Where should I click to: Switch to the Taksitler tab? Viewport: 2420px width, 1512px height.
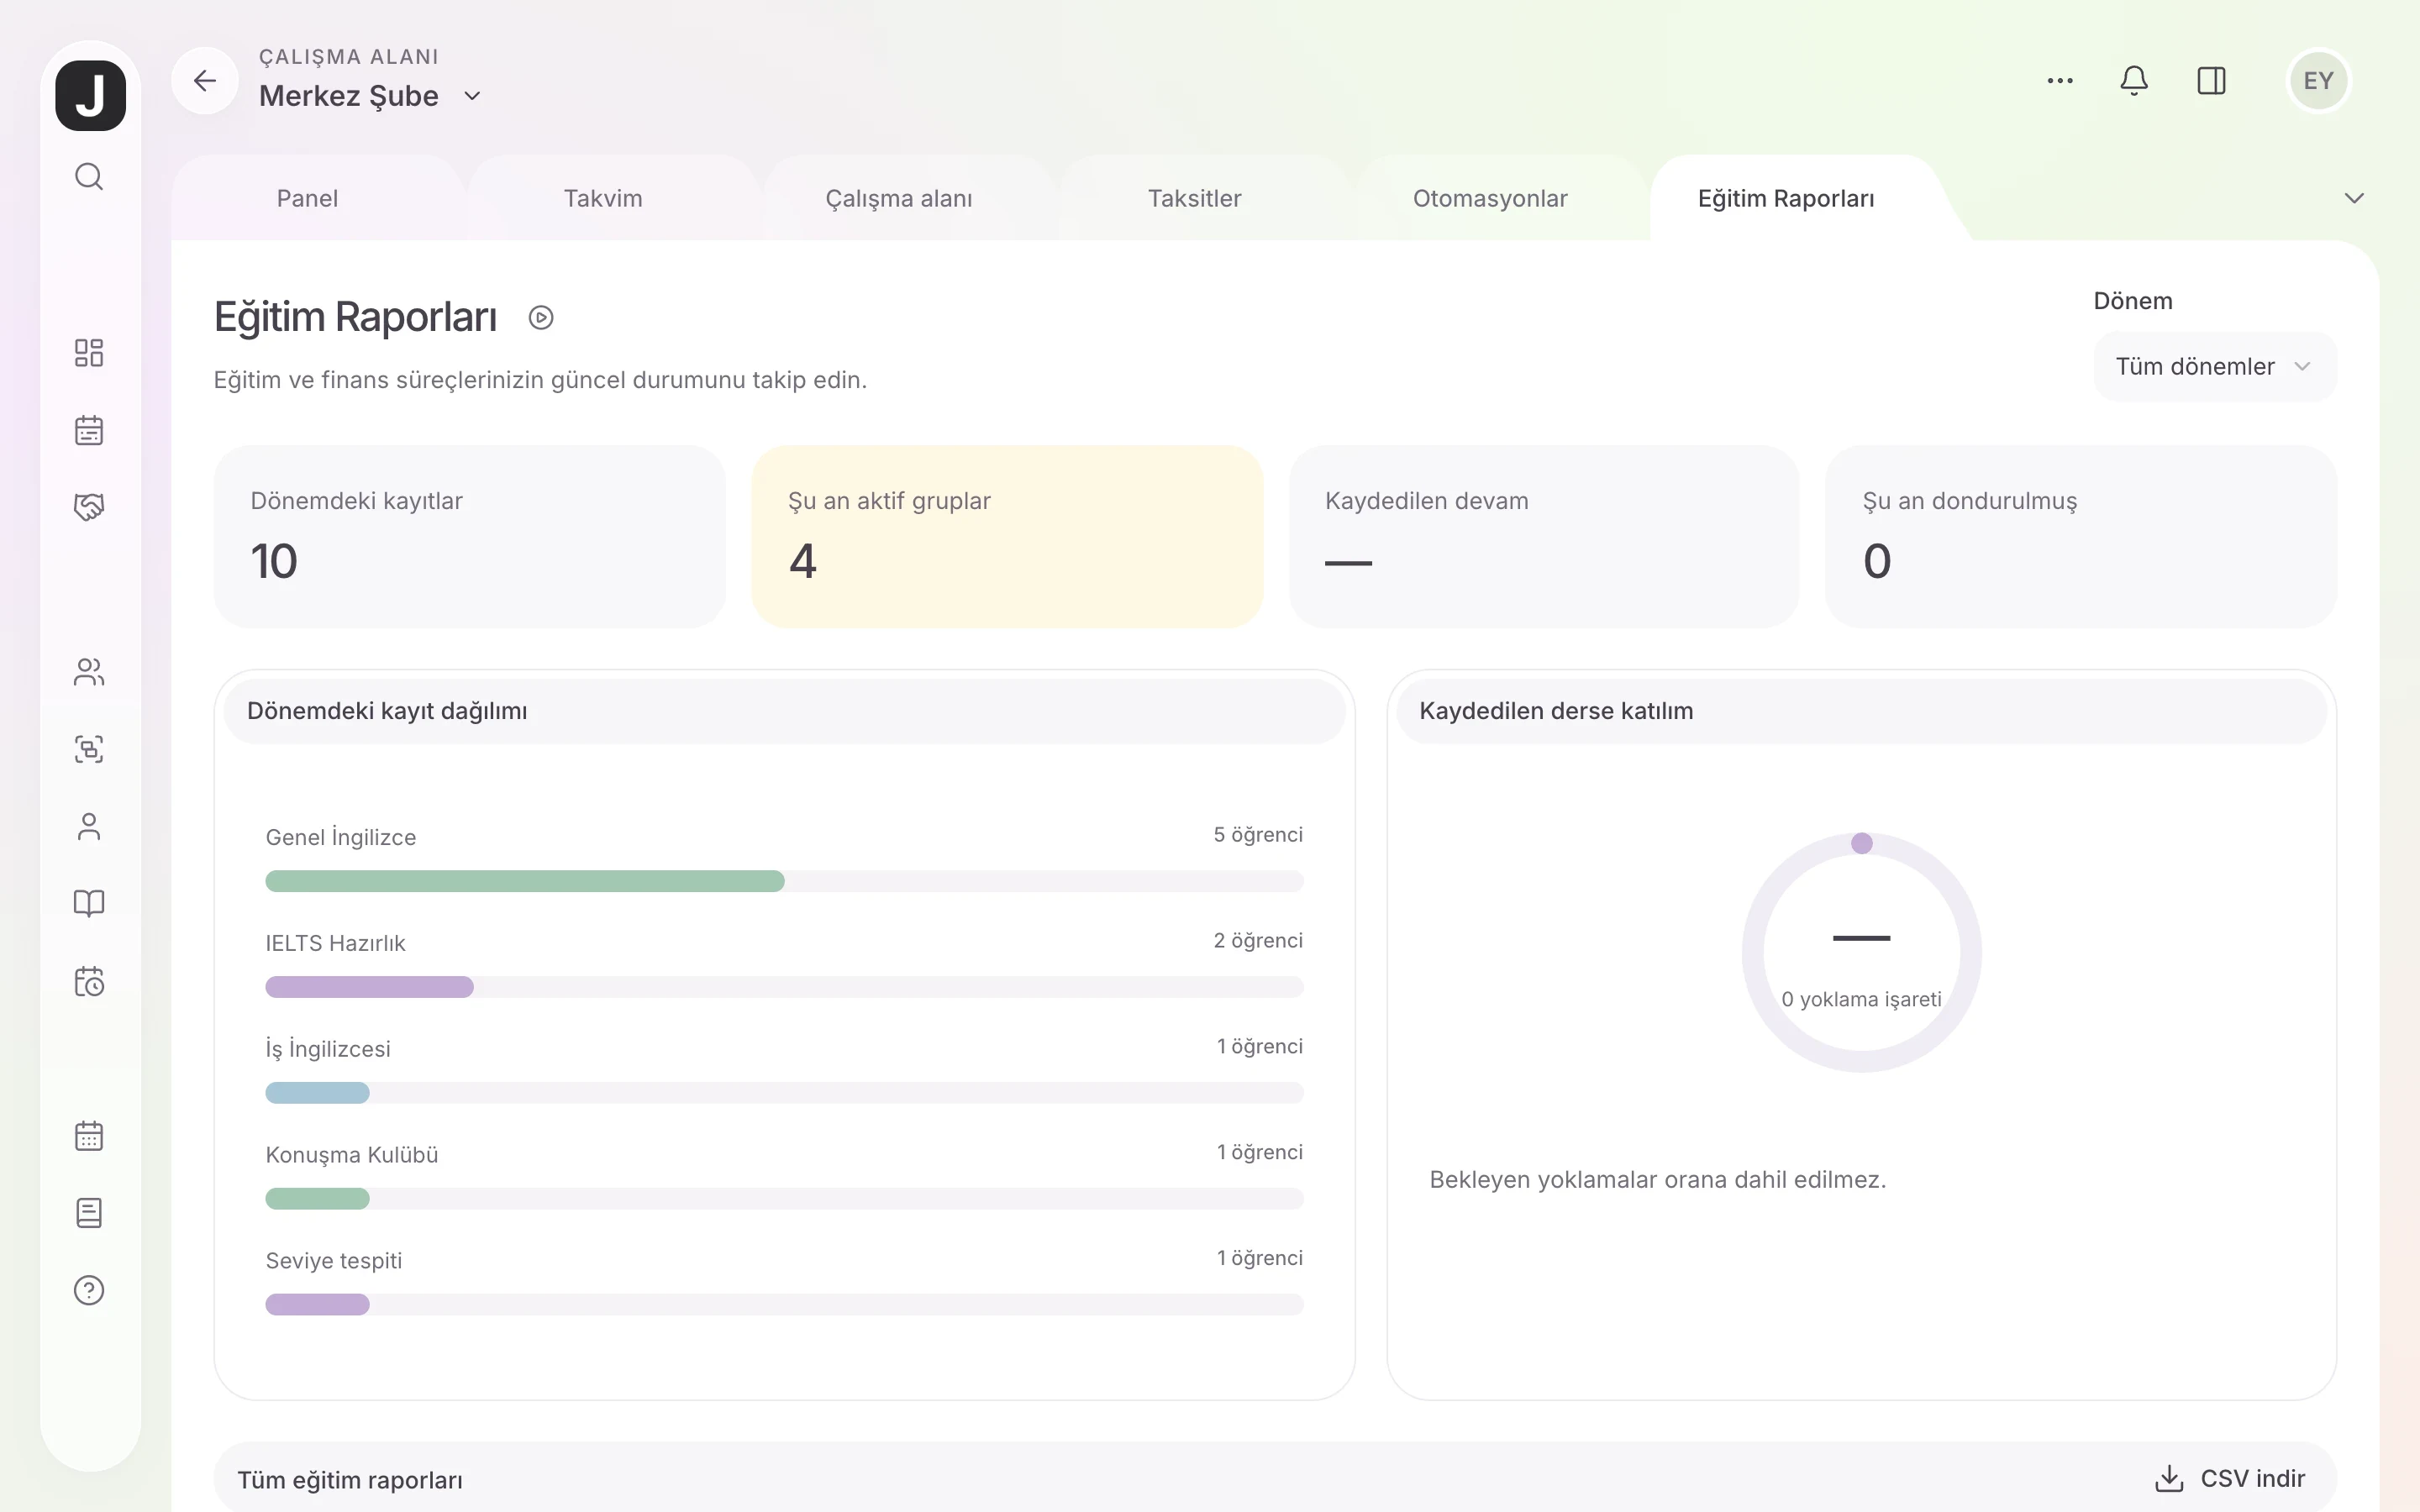tap(1194, 198)
